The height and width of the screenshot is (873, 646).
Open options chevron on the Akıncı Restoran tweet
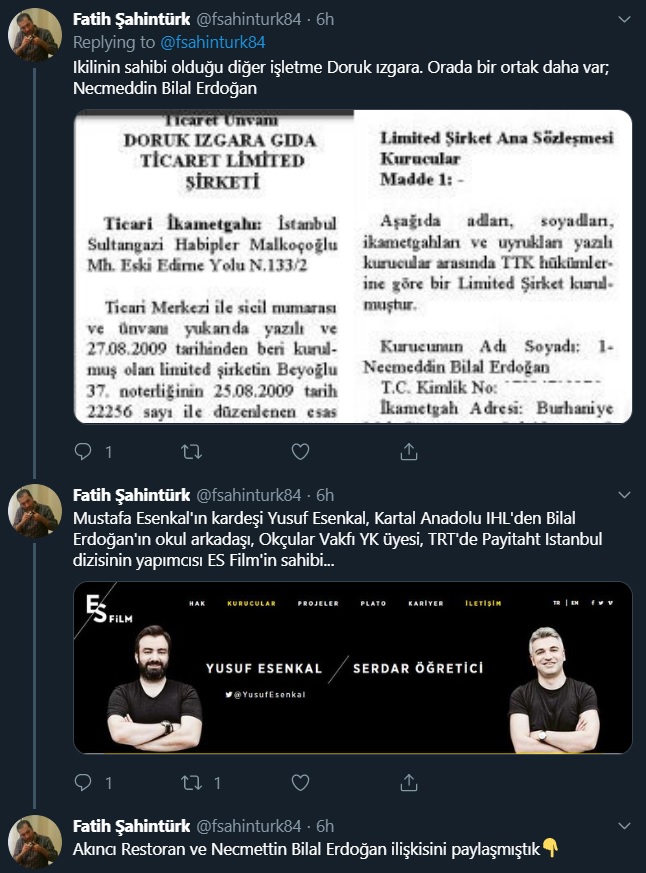624,826
